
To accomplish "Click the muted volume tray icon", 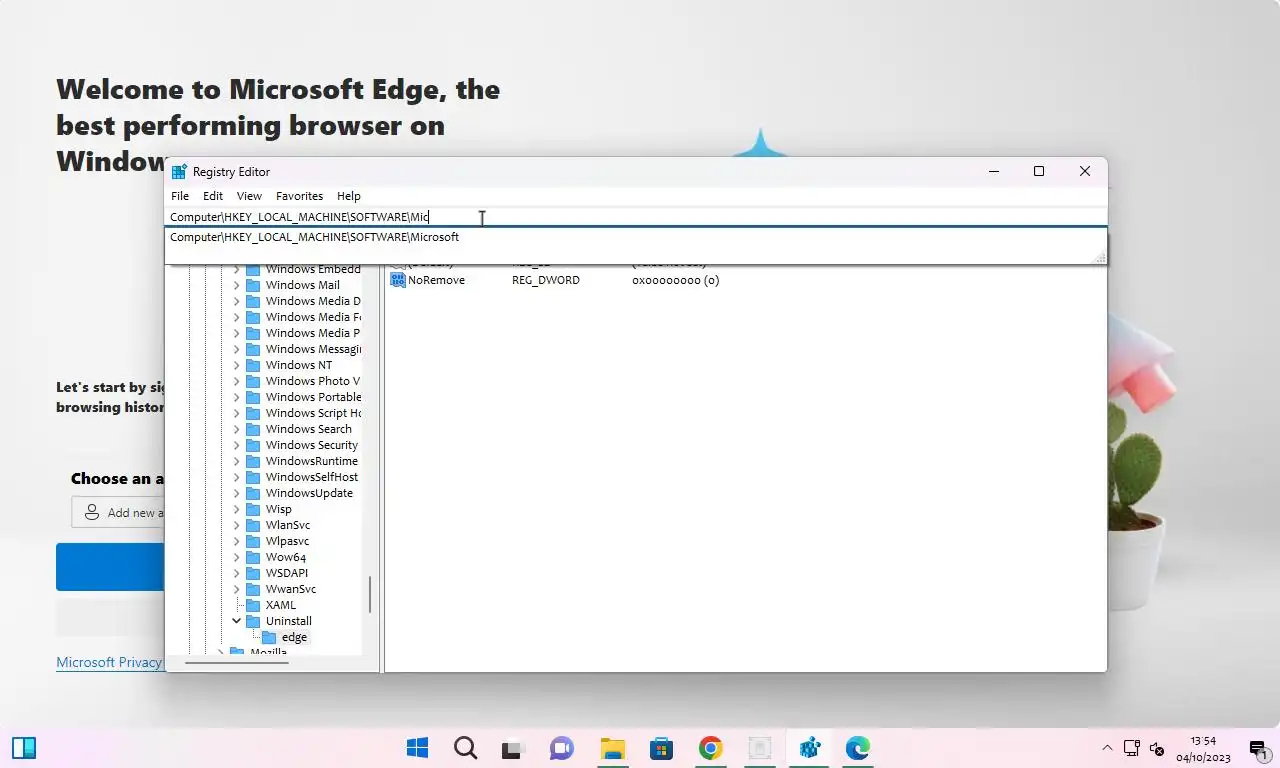I will (x=1157, y=748).
